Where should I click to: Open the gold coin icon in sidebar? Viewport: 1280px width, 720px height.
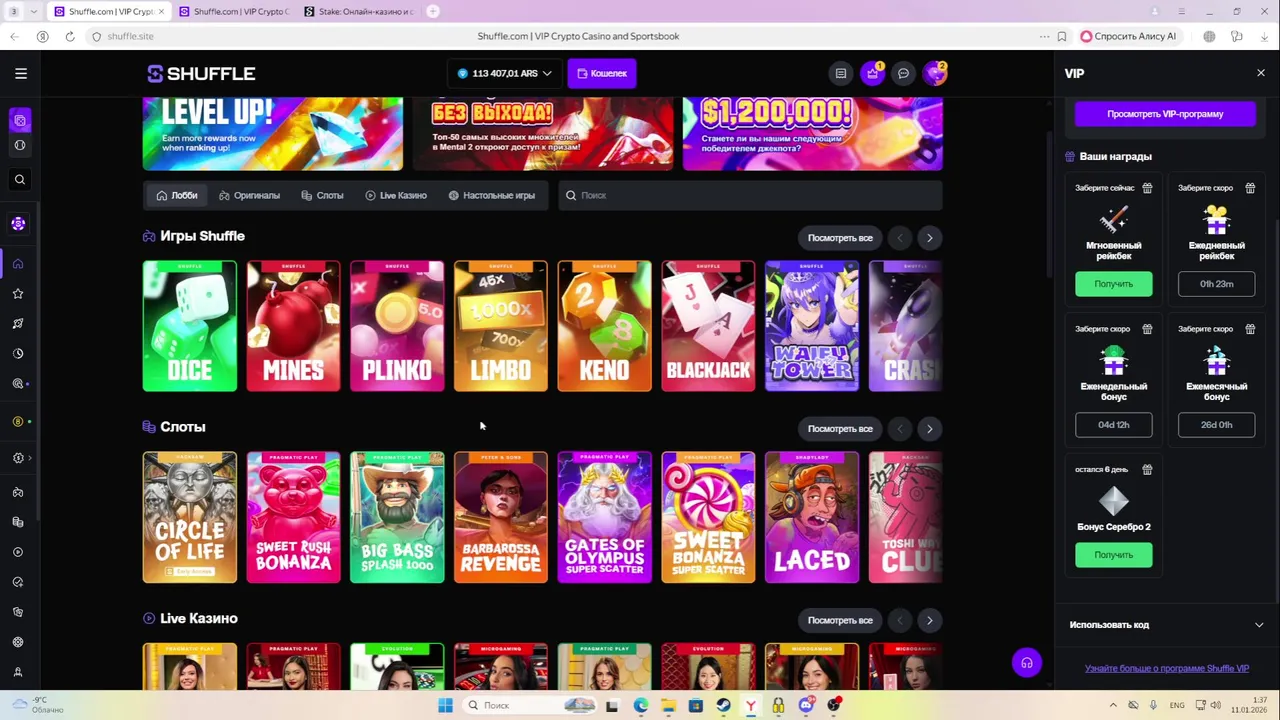[18, 422]
